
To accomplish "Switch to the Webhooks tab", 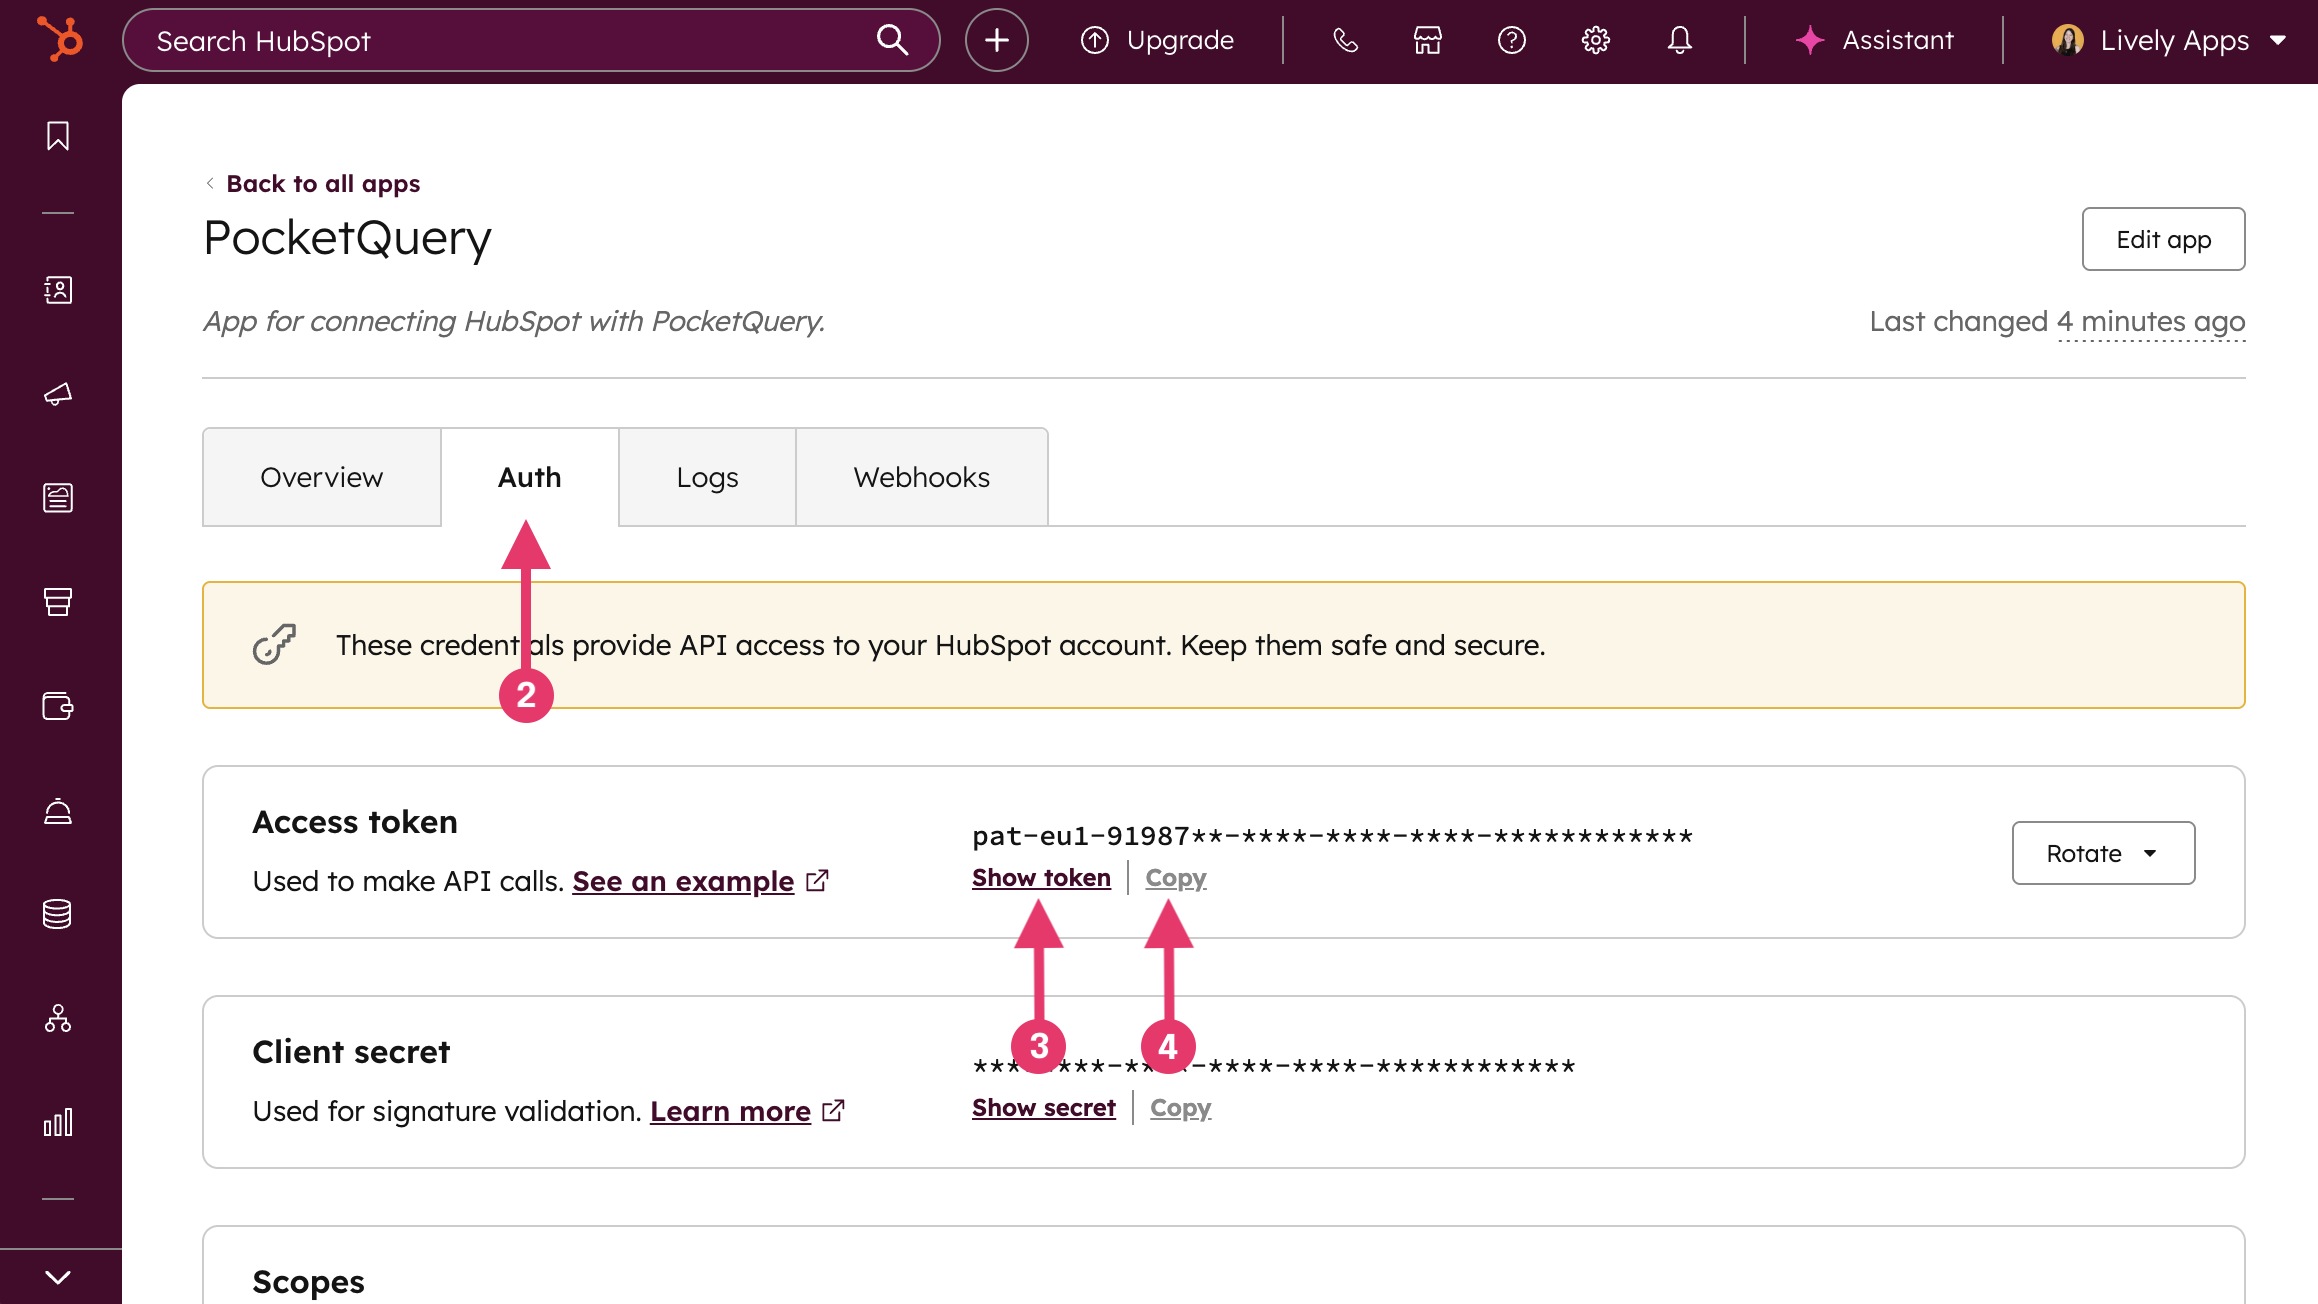I will [x=921, y=477].
